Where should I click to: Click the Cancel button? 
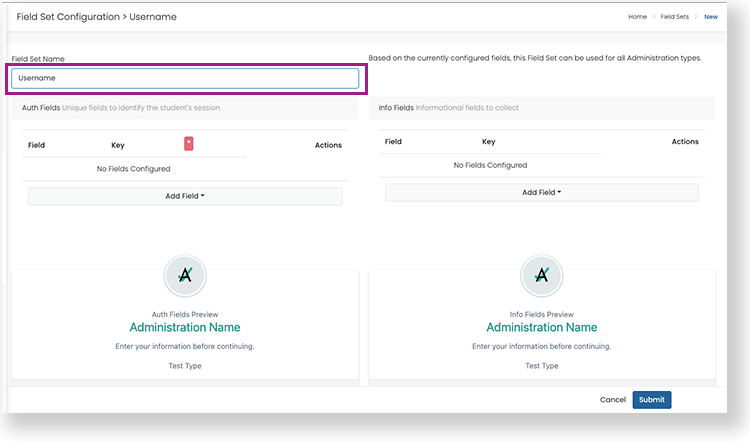pos(613,400)
